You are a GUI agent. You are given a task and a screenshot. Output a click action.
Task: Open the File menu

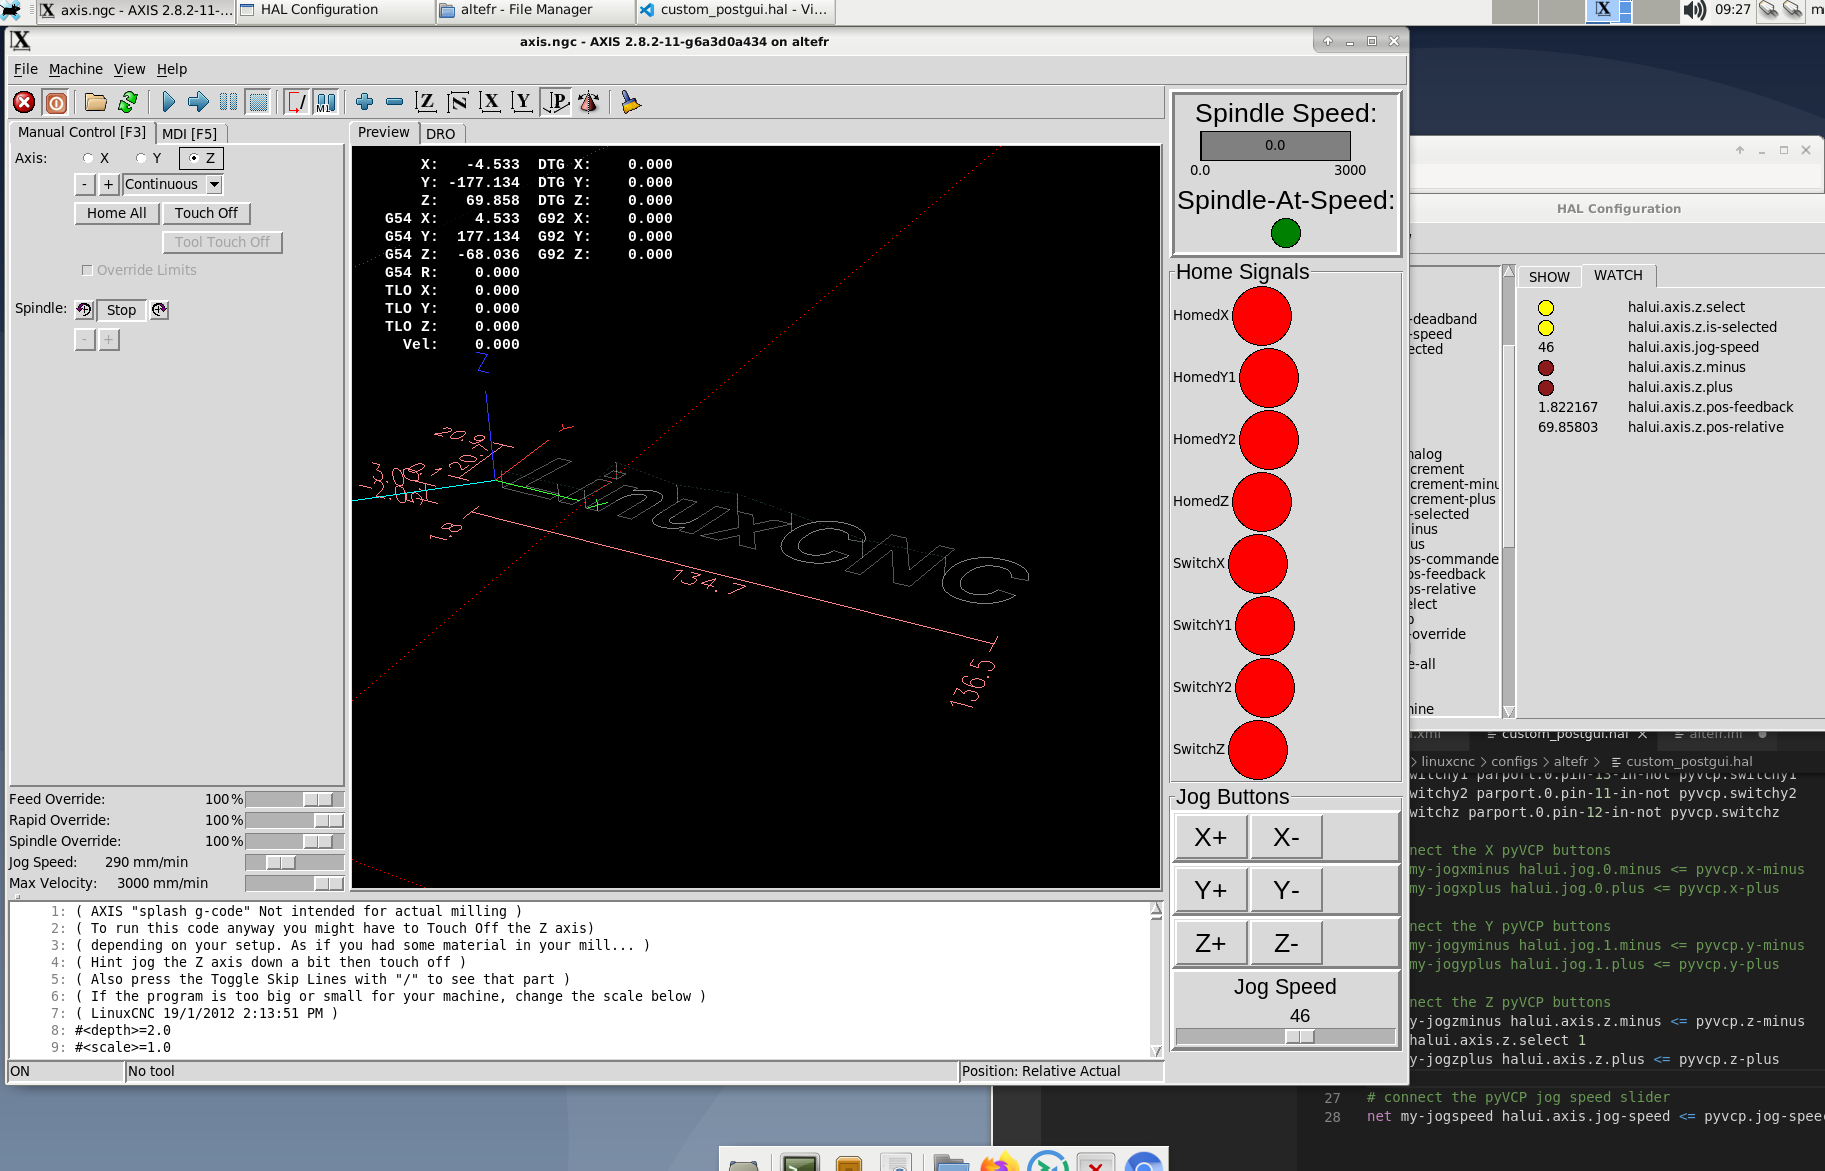(26, 69)
